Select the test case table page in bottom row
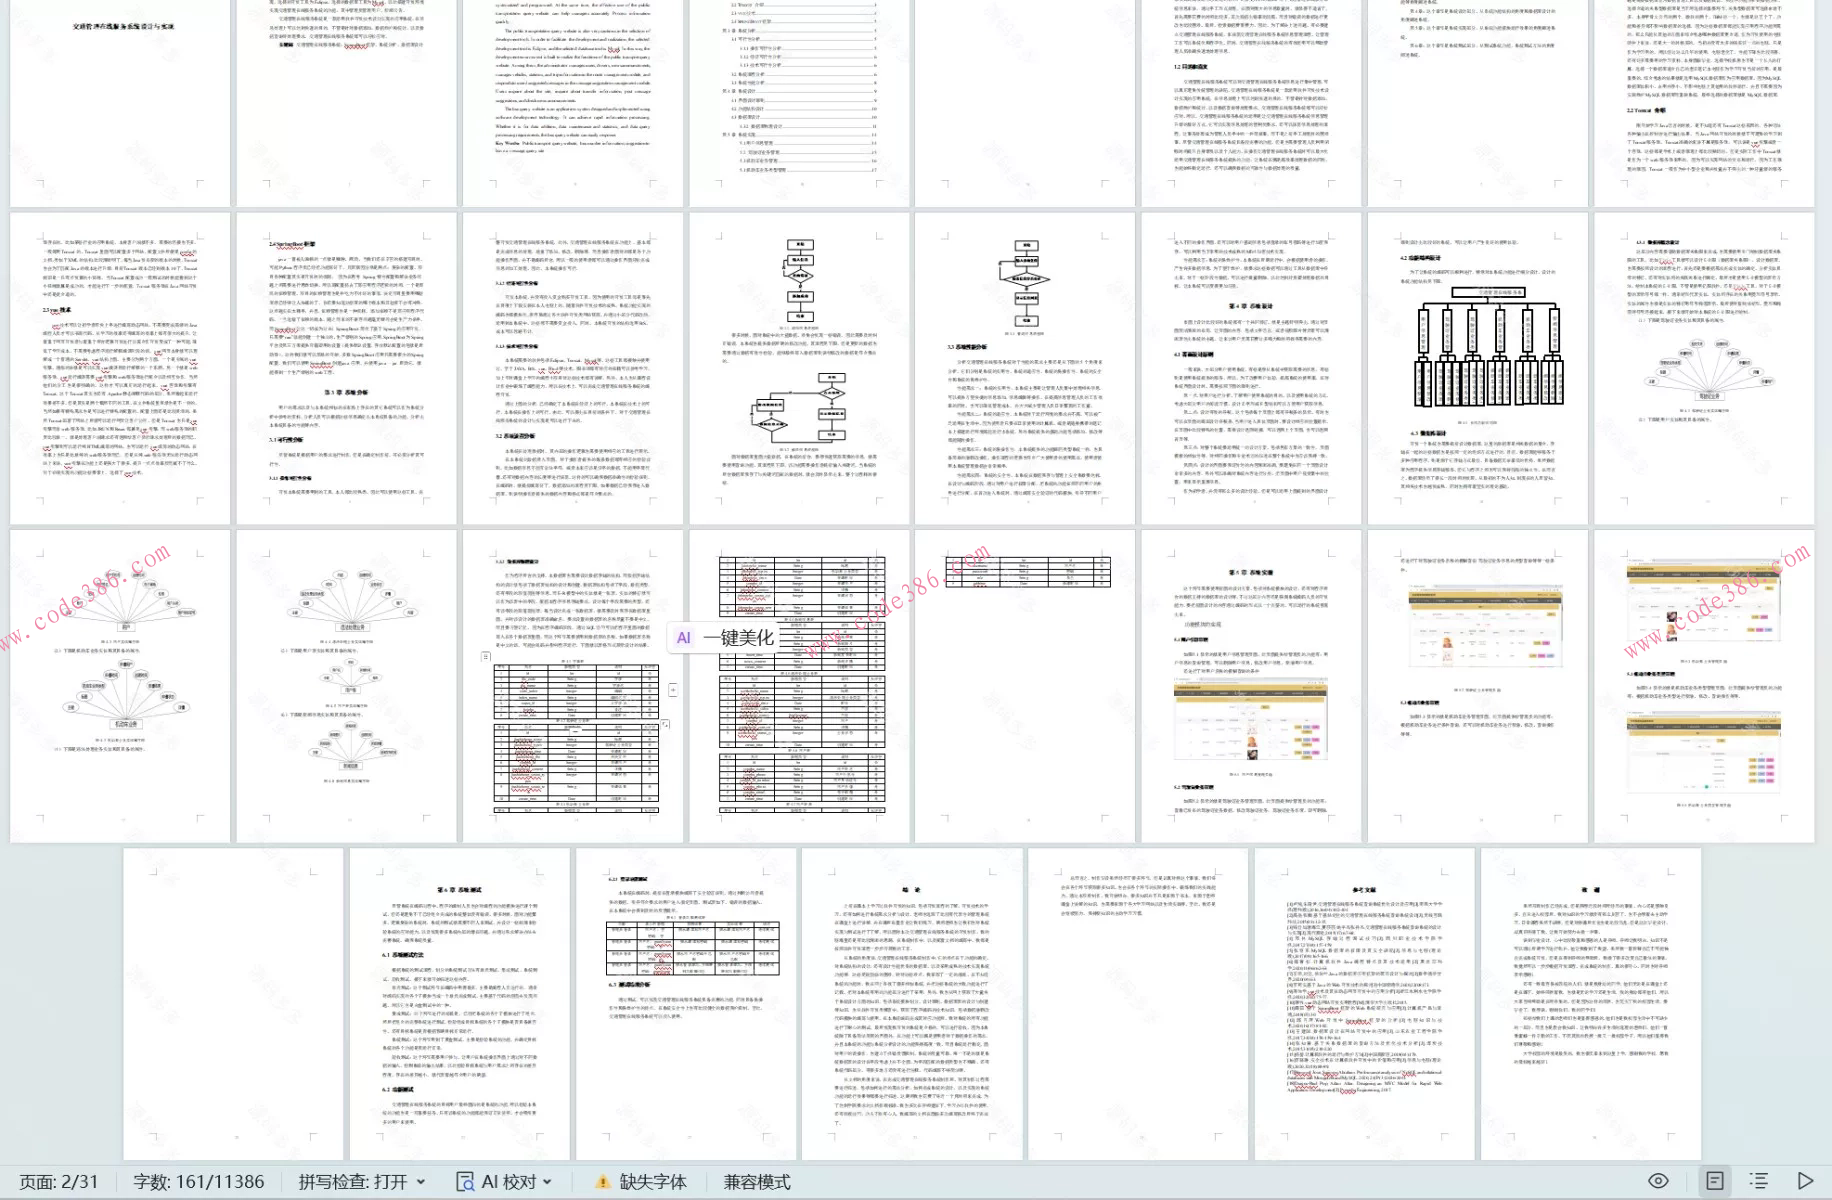Image resolution: width=1832 pixels, height=1200 pixels. click(686, 1004)
